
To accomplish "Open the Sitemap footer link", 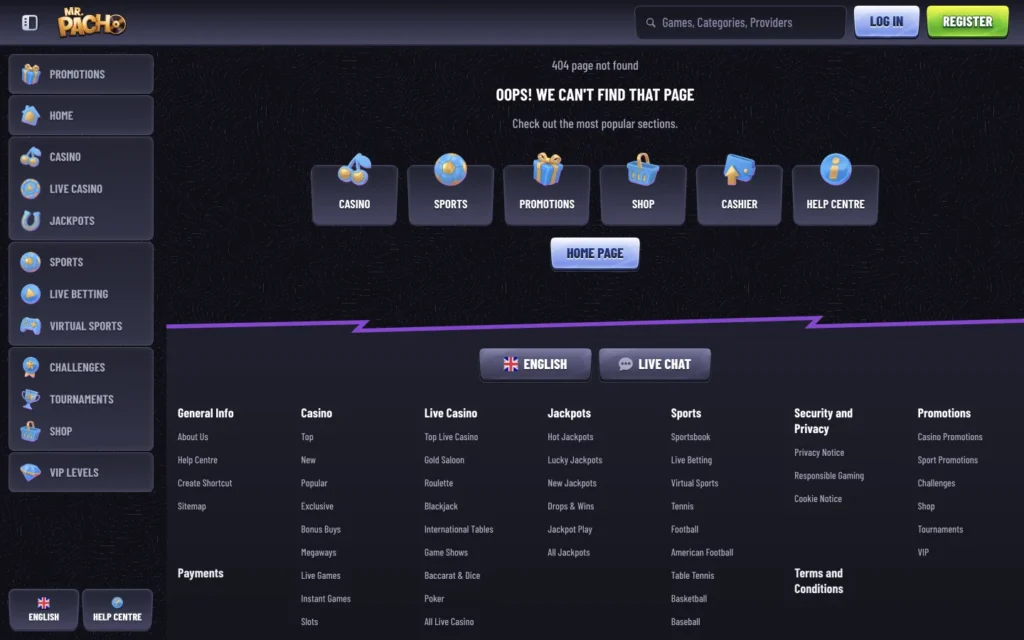I will tap(191, 506).
